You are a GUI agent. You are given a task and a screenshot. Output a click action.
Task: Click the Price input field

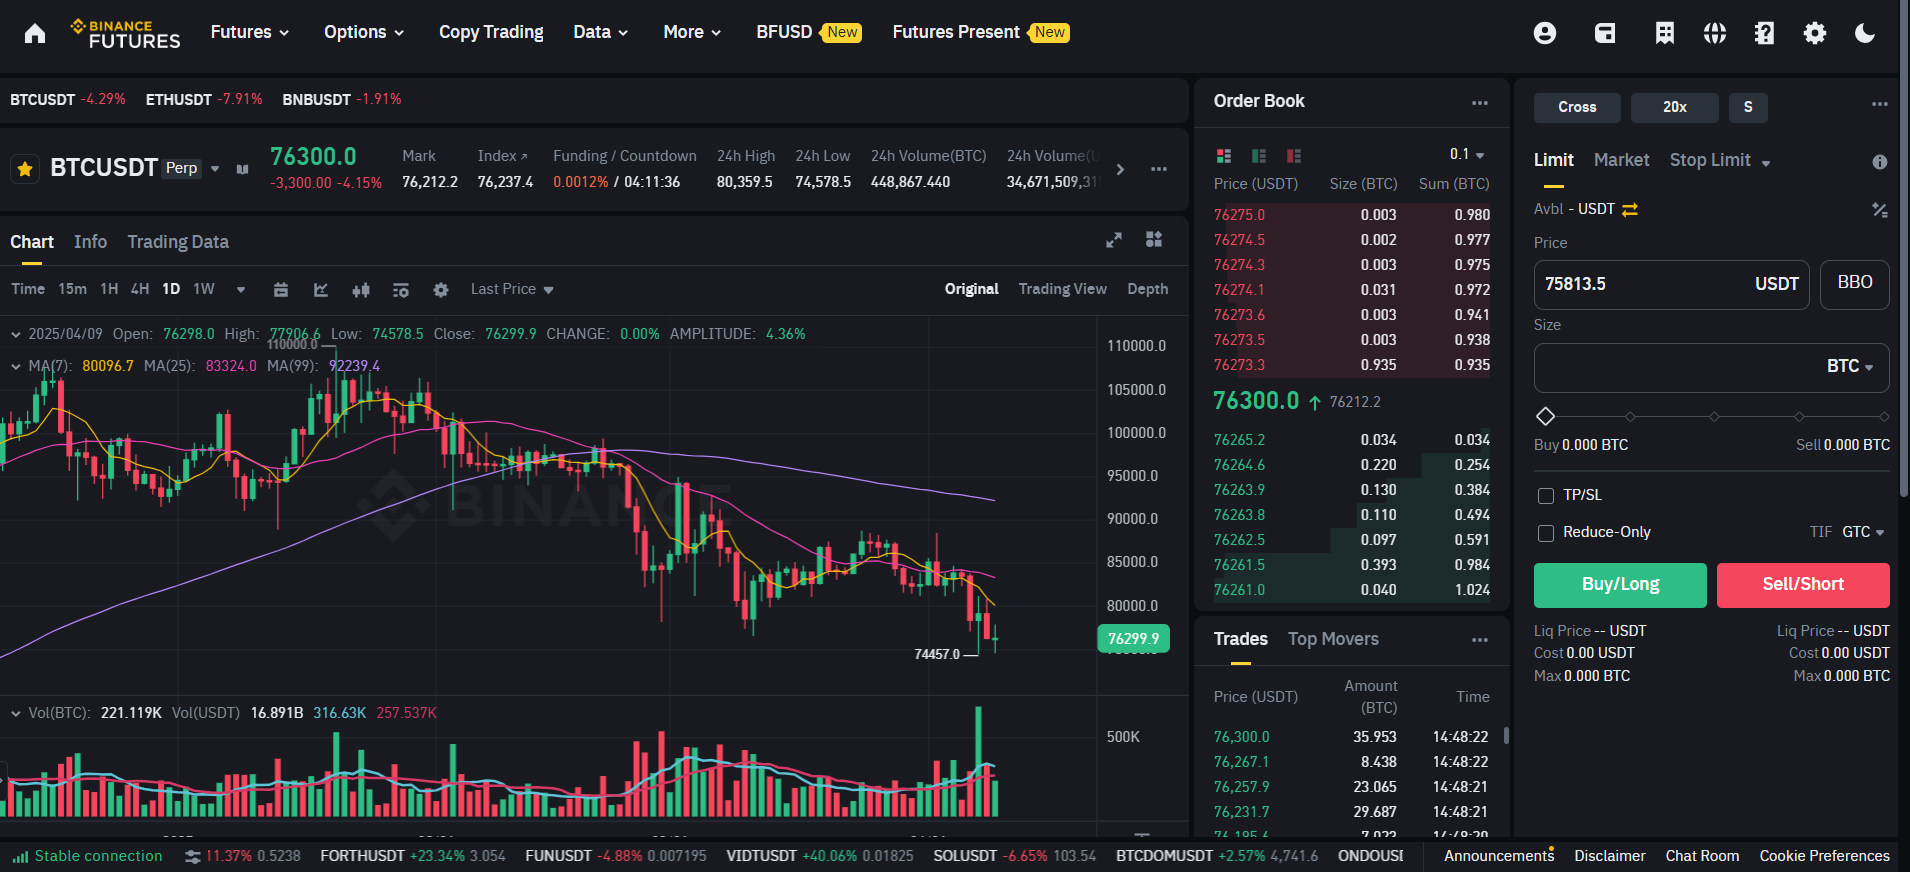tap(1645, 284)
